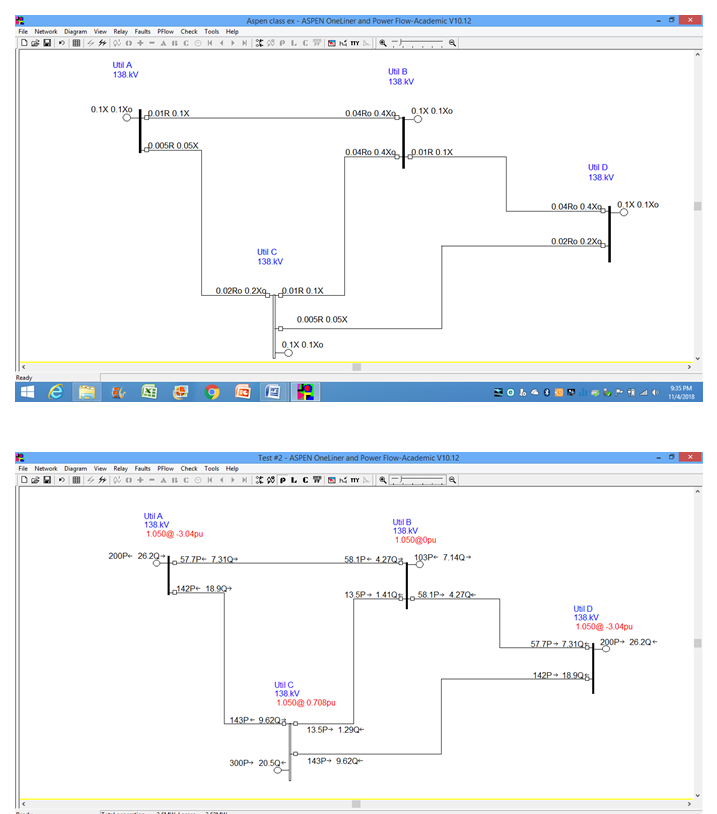Open Check menu in Test #2 window
Screen dimensions: 717x814
189,469
